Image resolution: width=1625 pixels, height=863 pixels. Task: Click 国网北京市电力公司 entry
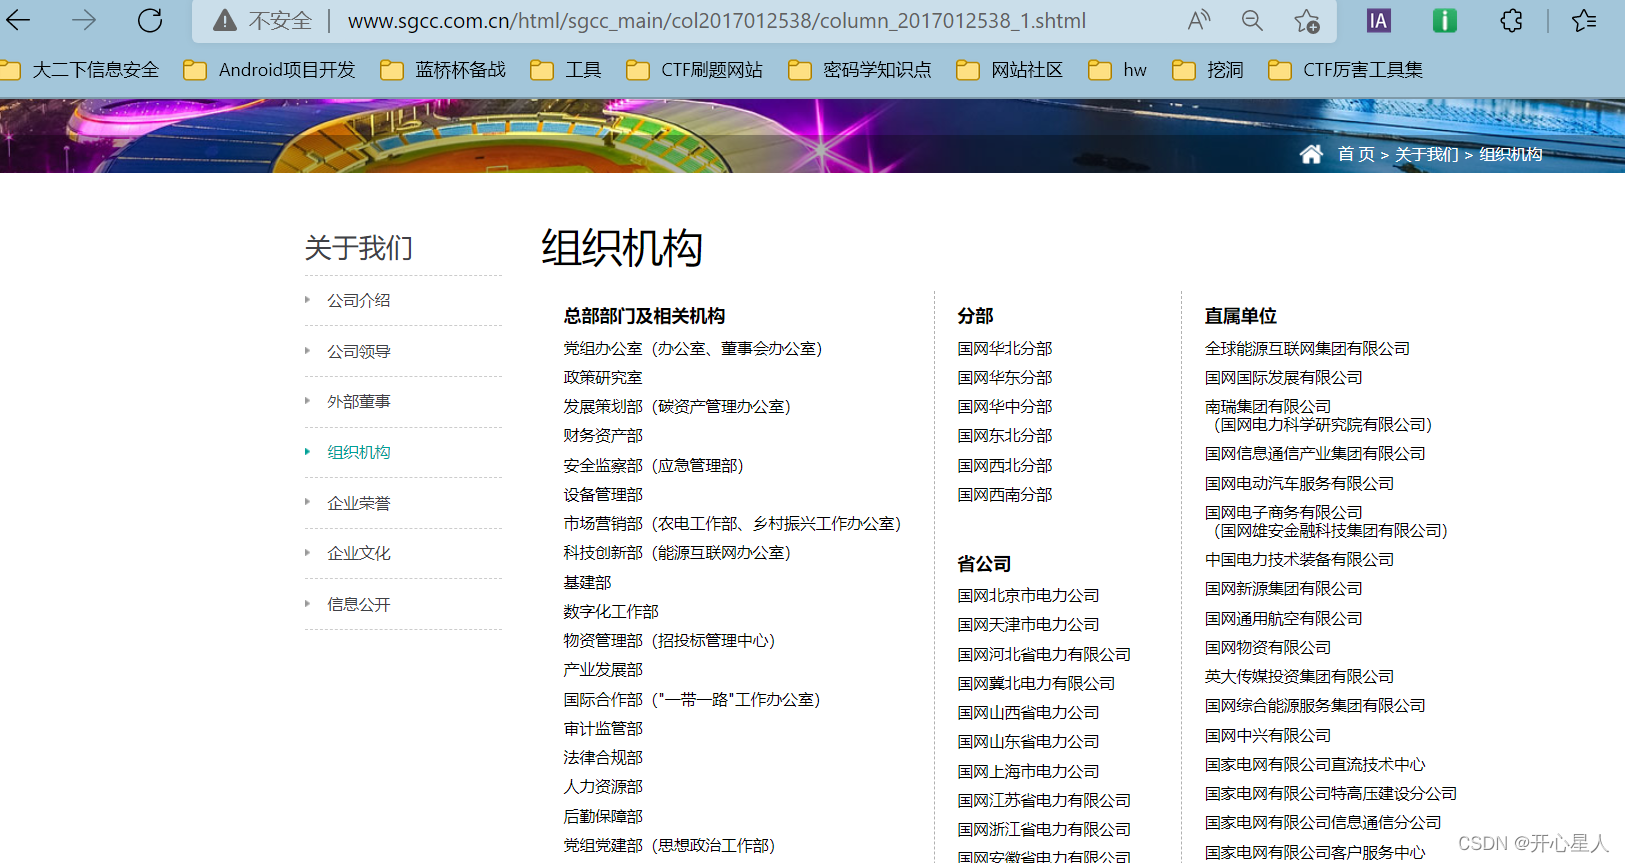pos(1028,595)
